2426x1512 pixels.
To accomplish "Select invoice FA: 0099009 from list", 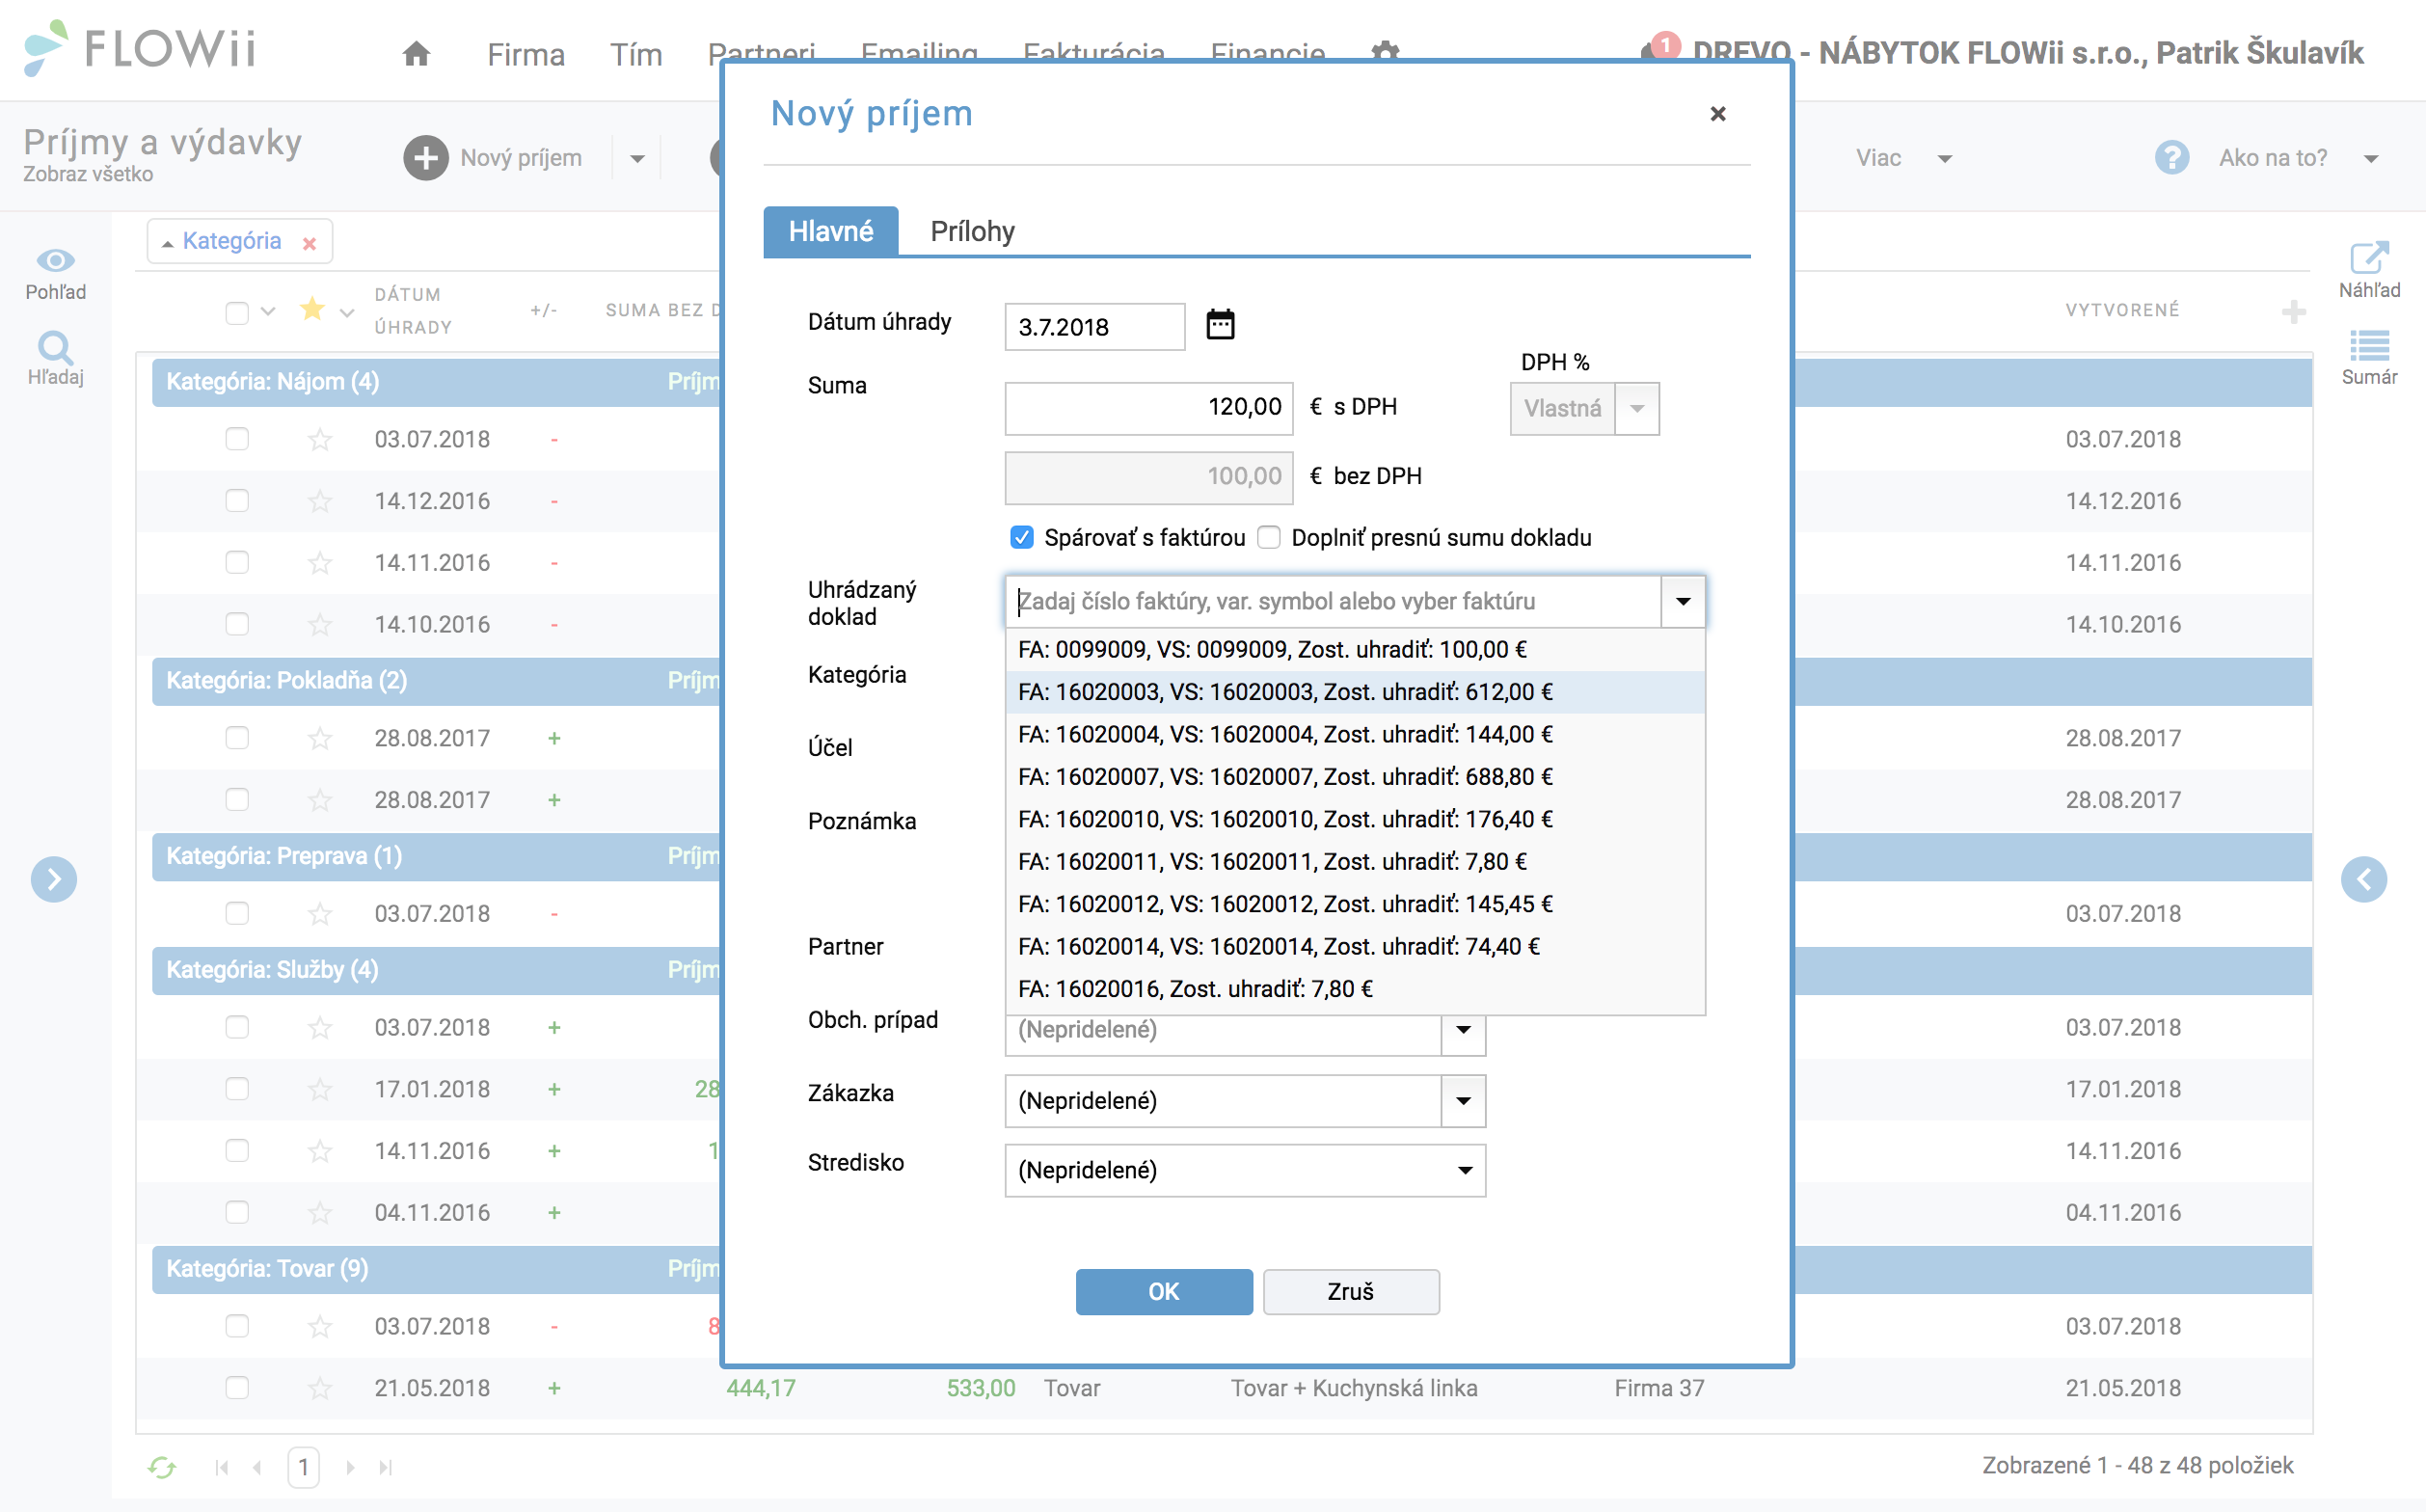I will (1355, 649).
